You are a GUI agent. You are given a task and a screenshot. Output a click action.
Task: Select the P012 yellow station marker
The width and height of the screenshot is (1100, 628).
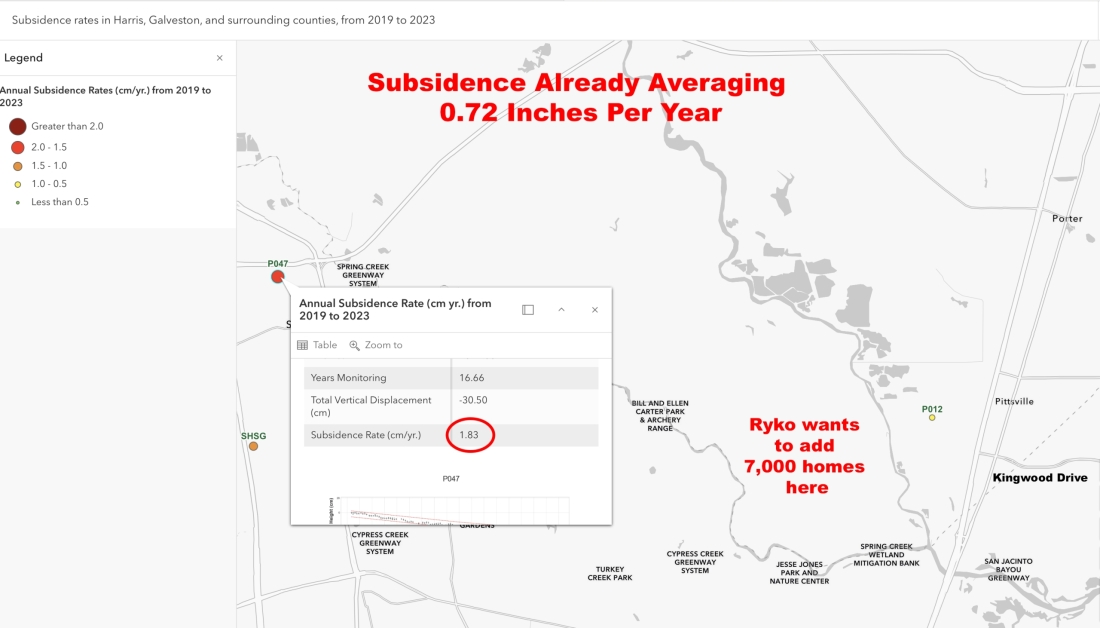[932, 418]
